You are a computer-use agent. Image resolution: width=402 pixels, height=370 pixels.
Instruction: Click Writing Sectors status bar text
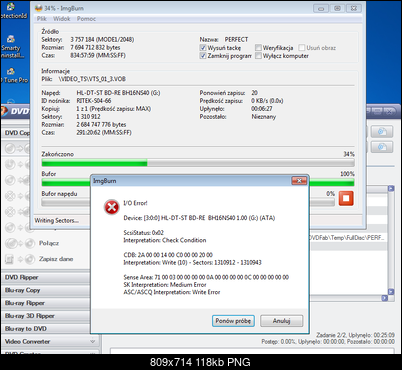(57, 221)
